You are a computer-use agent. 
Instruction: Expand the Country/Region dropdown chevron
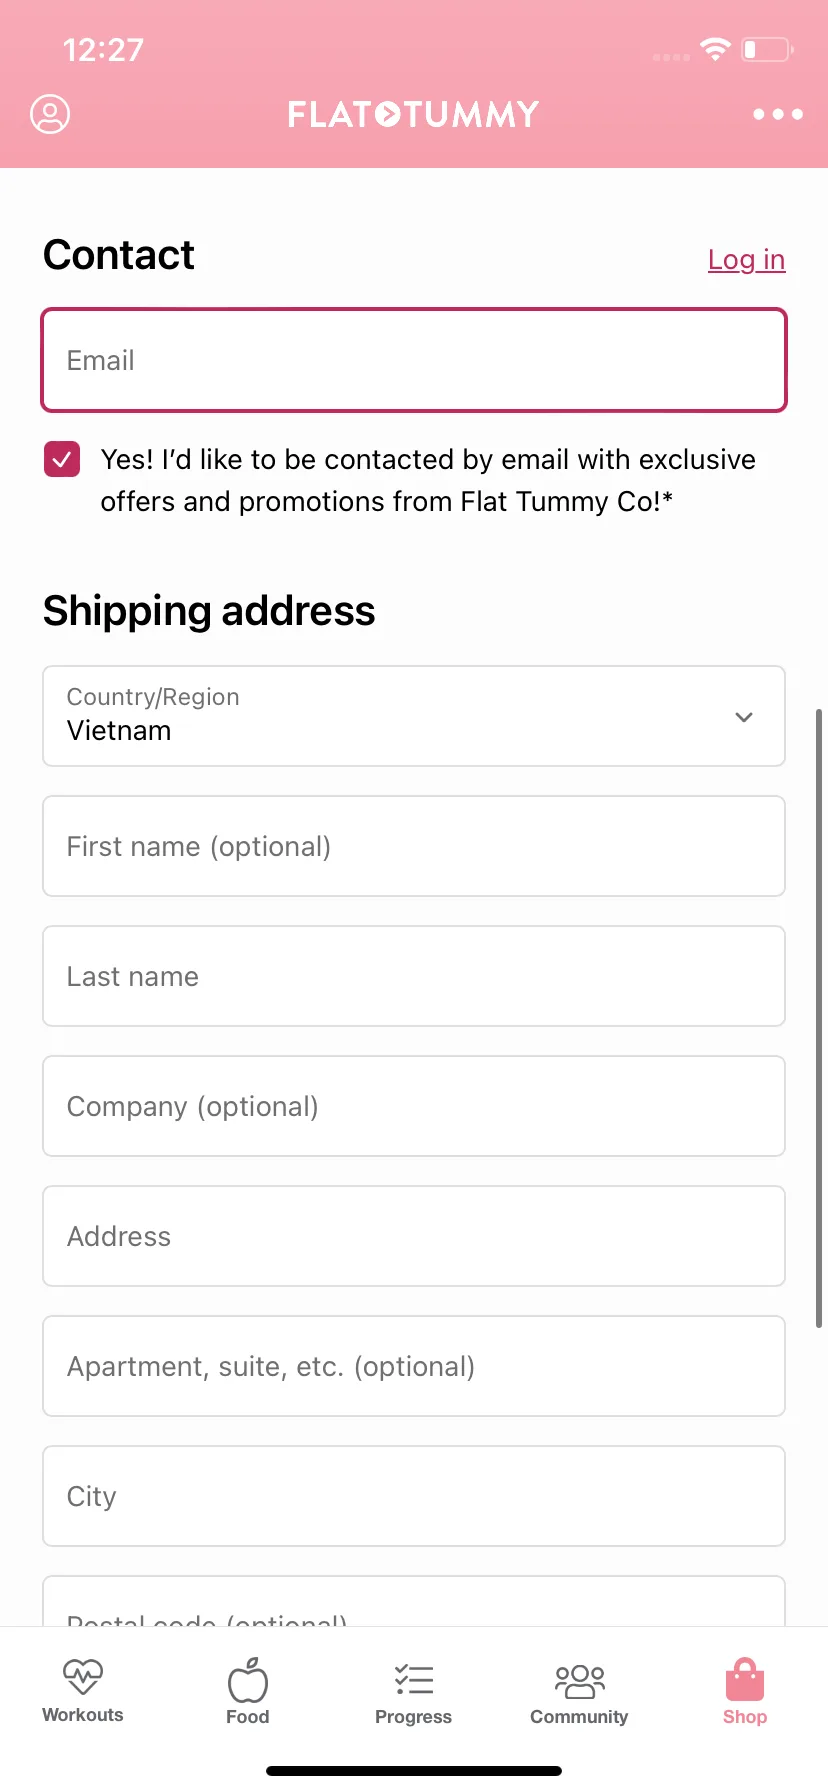744,717
